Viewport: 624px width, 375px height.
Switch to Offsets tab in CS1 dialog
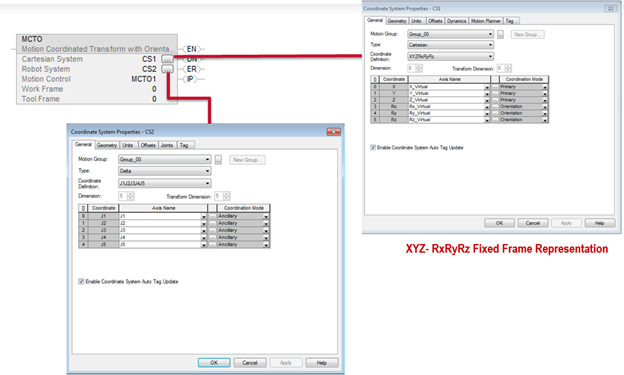435,21
